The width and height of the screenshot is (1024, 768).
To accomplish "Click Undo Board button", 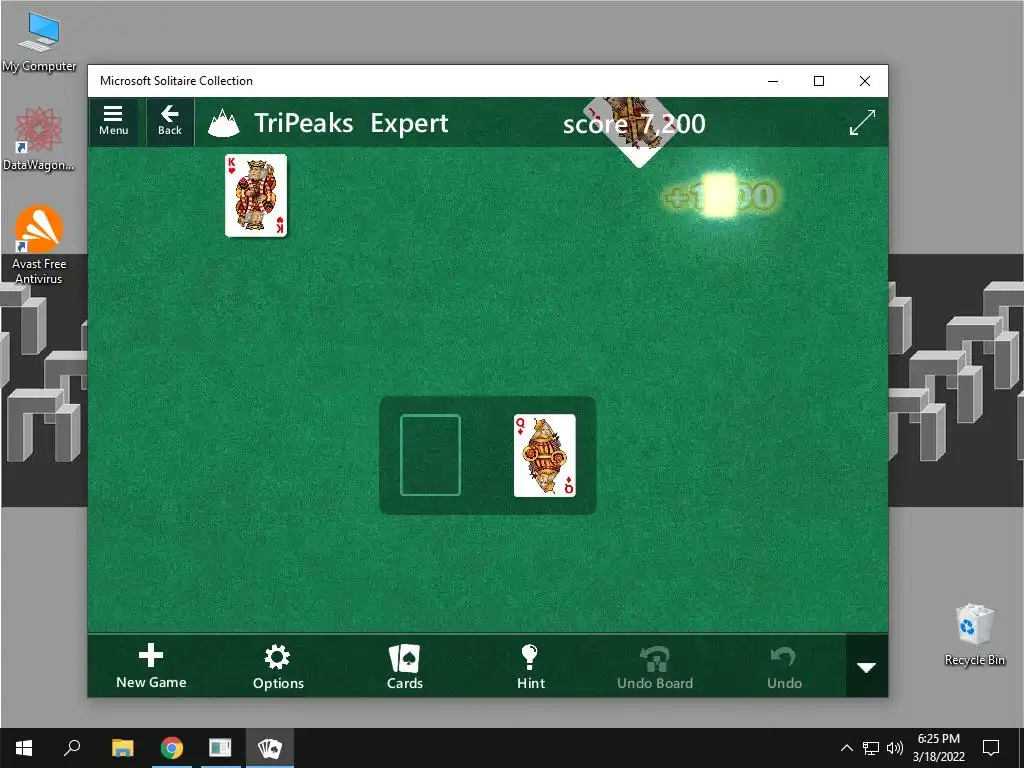I will 655,667.
